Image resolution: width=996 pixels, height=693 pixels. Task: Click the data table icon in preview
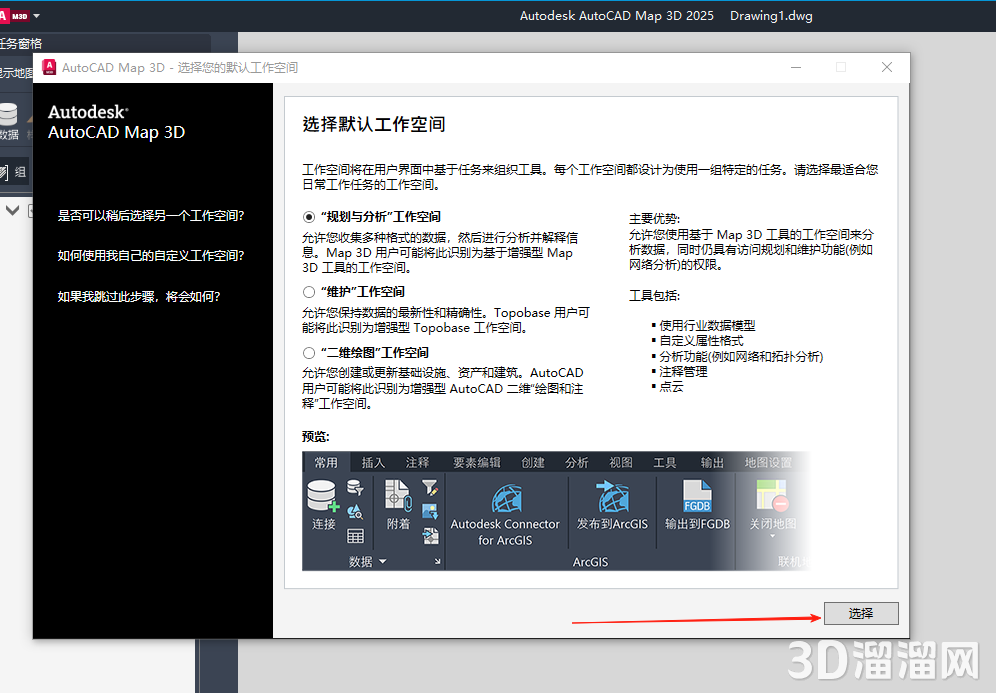pyautogui.click(x=355, y=536)
